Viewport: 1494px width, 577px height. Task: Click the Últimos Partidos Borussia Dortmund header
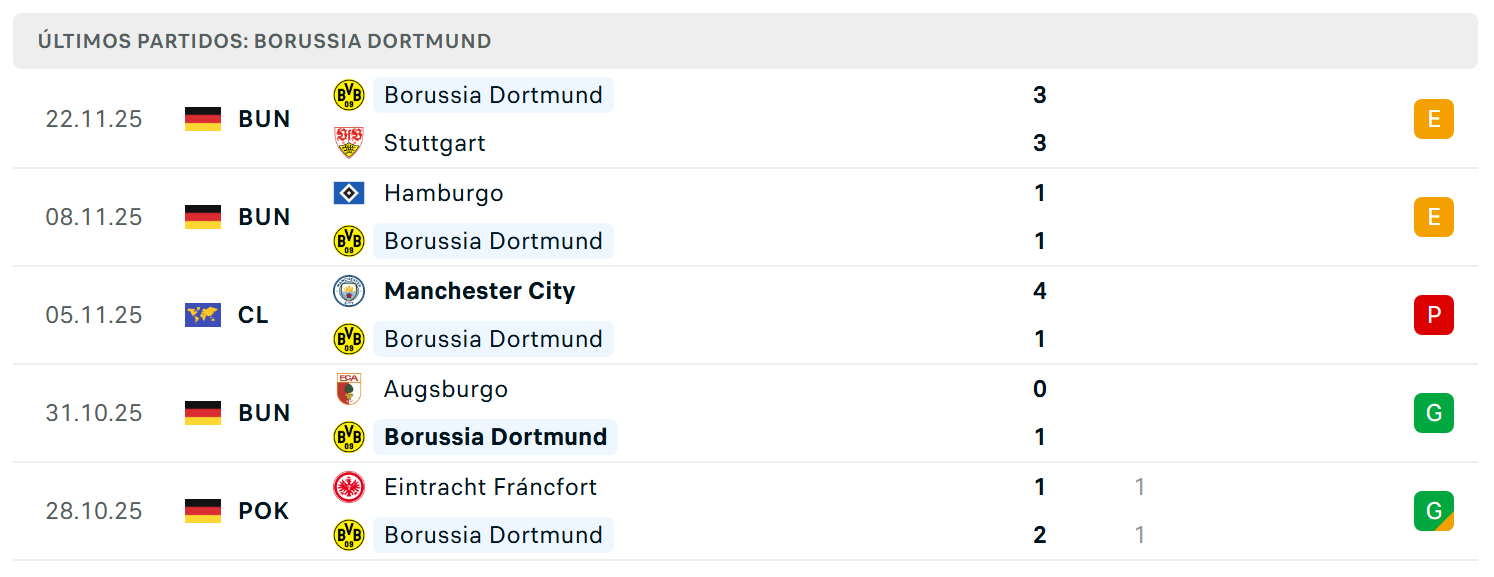265,41
